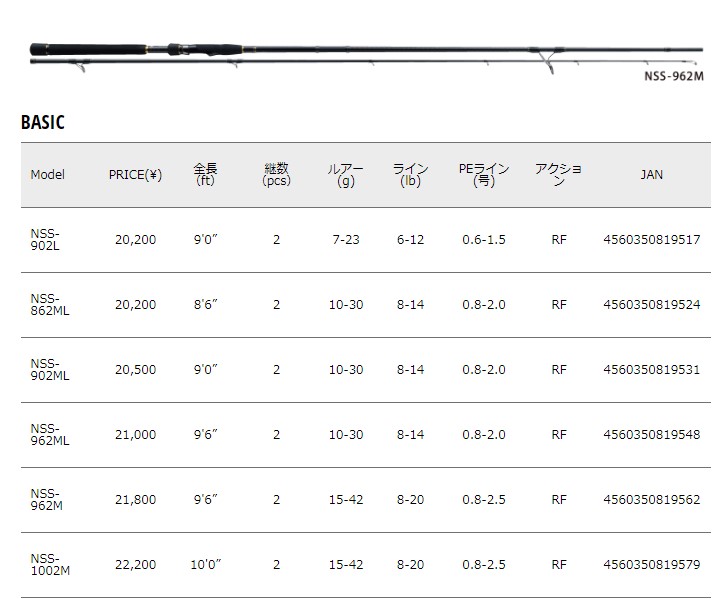The image size is (727, 599).
Task: Click the NSS-962ML model cell
Action: [x=50, y=435]
